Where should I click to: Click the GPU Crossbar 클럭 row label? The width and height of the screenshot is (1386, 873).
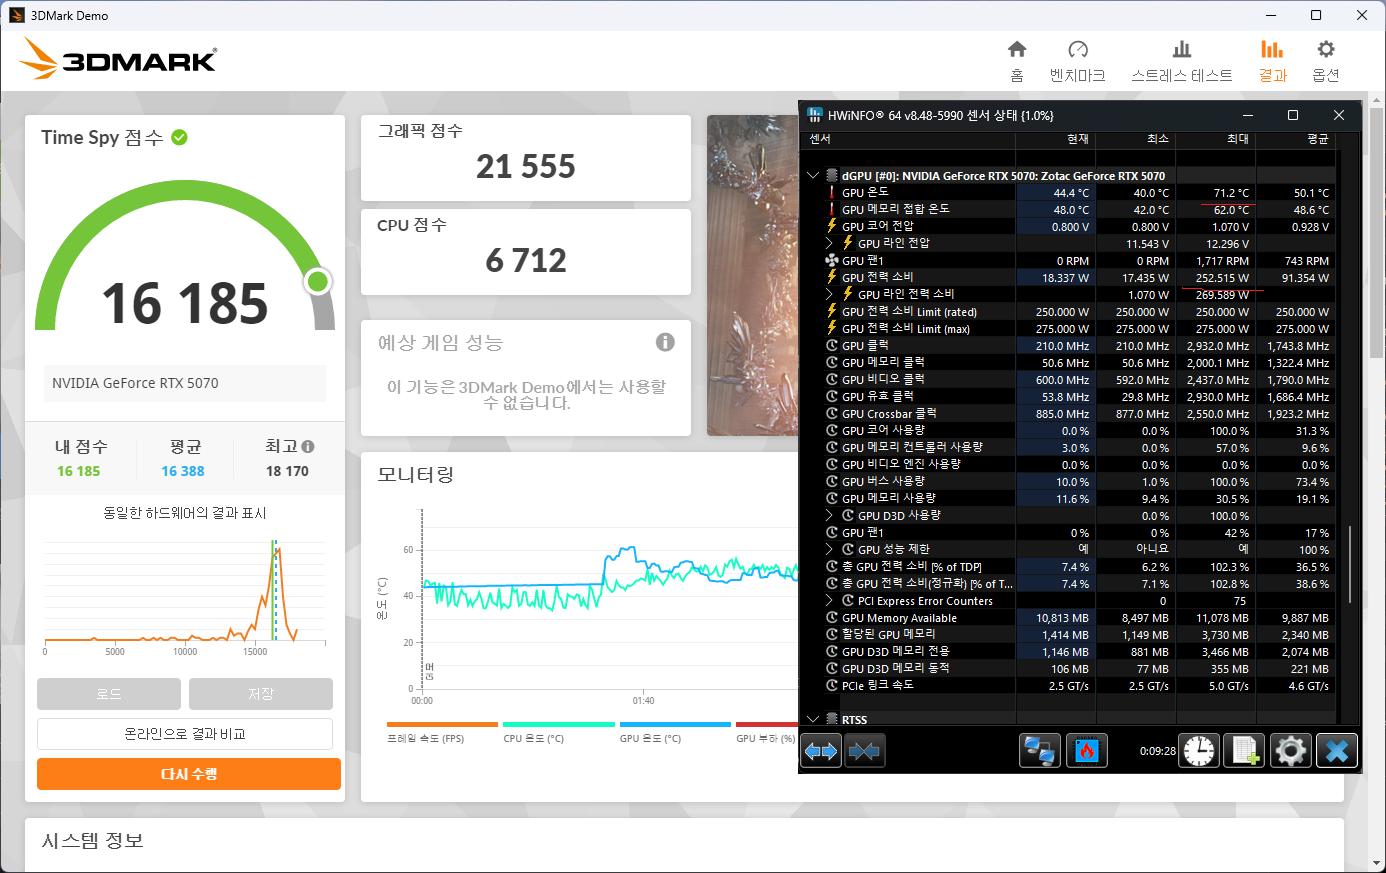click(x=889, y=414)
